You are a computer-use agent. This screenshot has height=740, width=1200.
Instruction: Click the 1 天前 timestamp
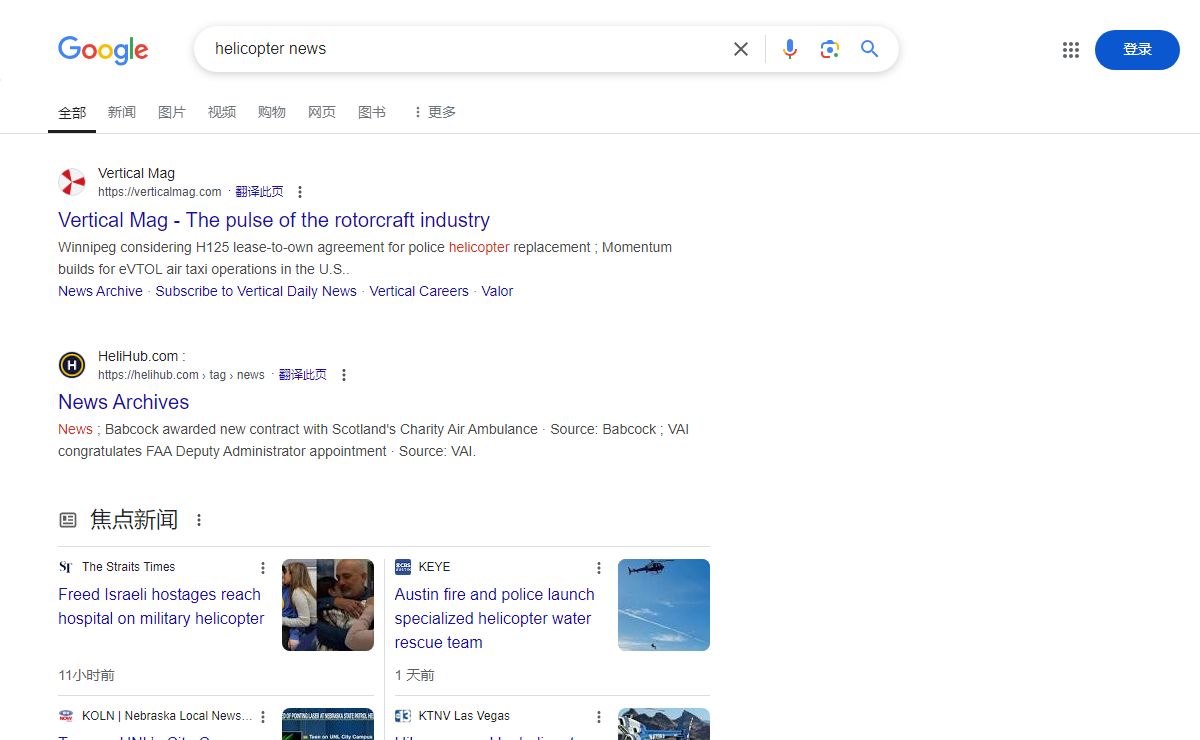pyautogui.click(x=414, y=675)
